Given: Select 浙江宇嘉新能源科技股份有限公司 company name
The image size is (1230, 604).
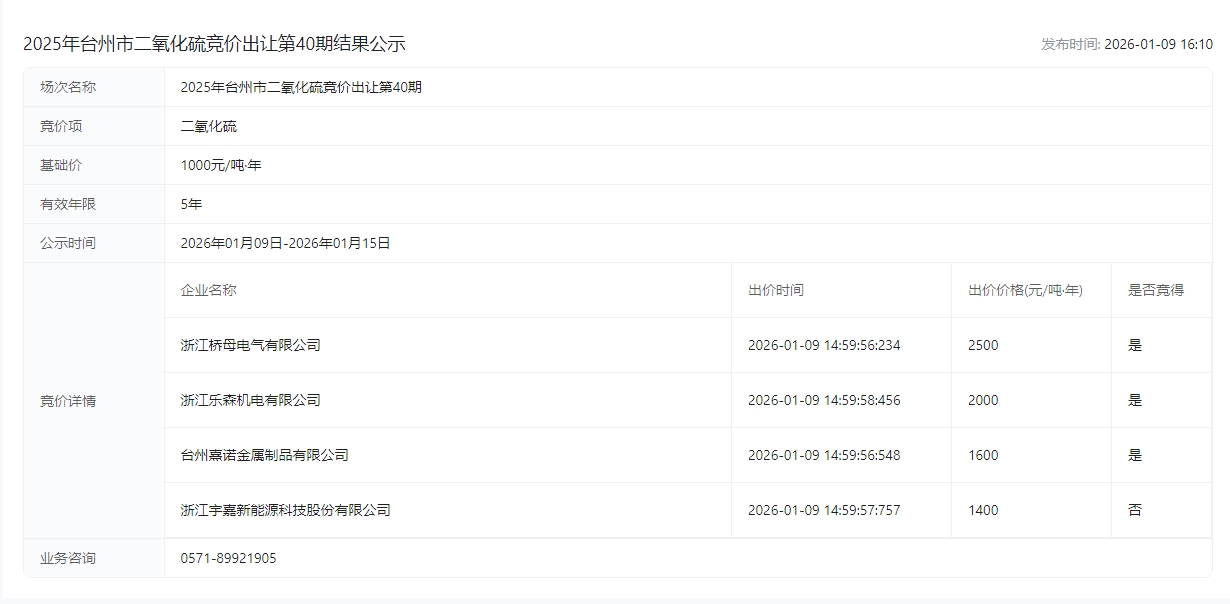Looking at the screenshot, I should tap(285, 510).
